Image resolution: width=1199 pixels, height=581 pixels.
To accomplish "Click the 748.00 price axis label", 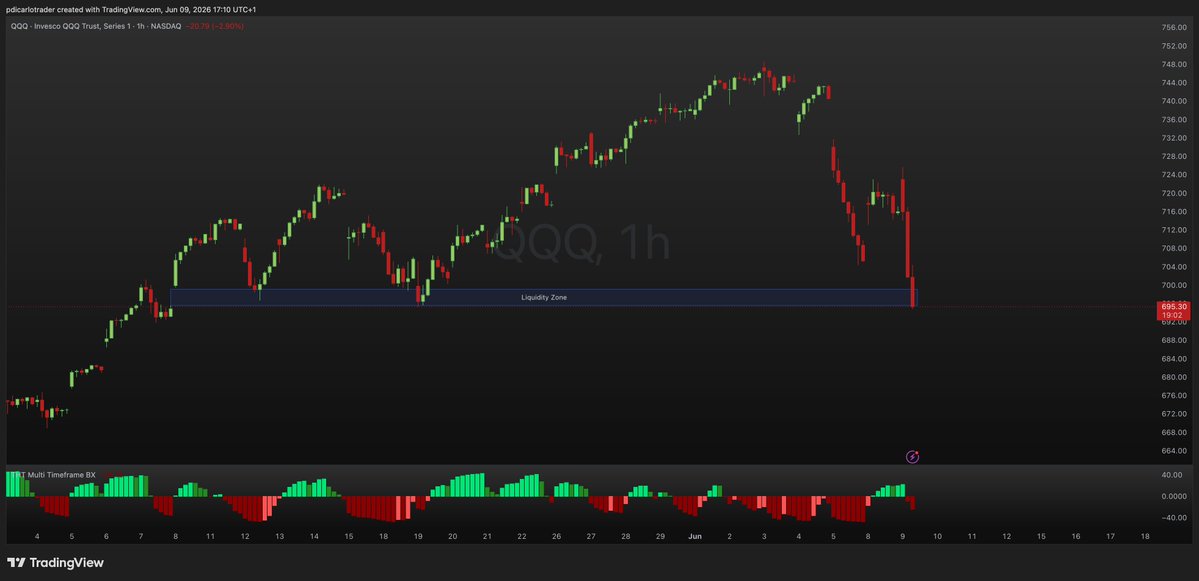I will 1173,64.
